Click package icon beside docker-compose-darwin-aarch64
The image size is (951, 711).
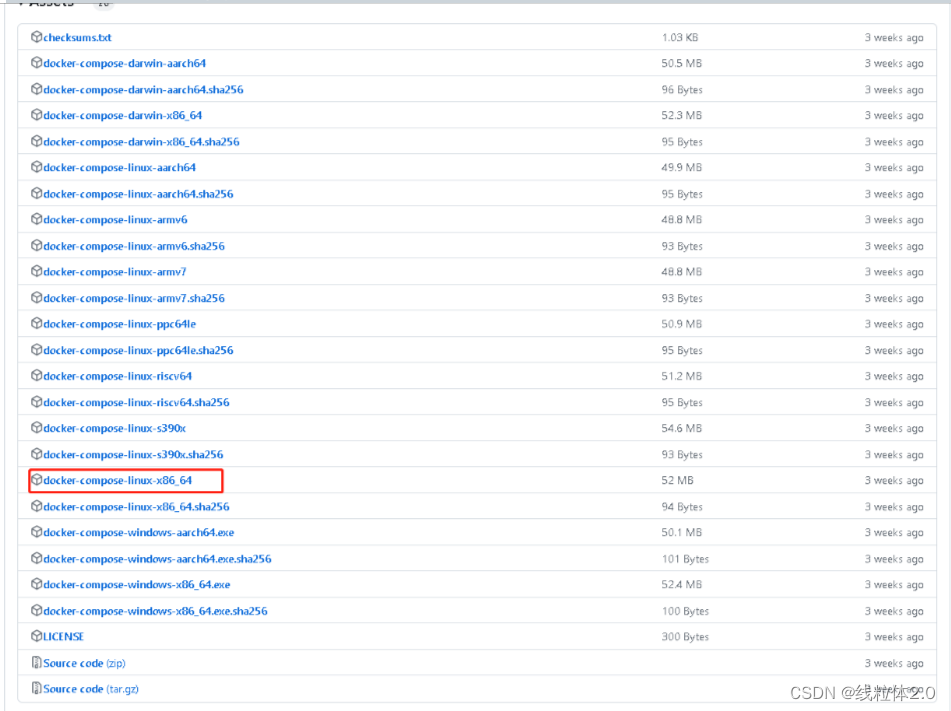(x=36, y=62)
